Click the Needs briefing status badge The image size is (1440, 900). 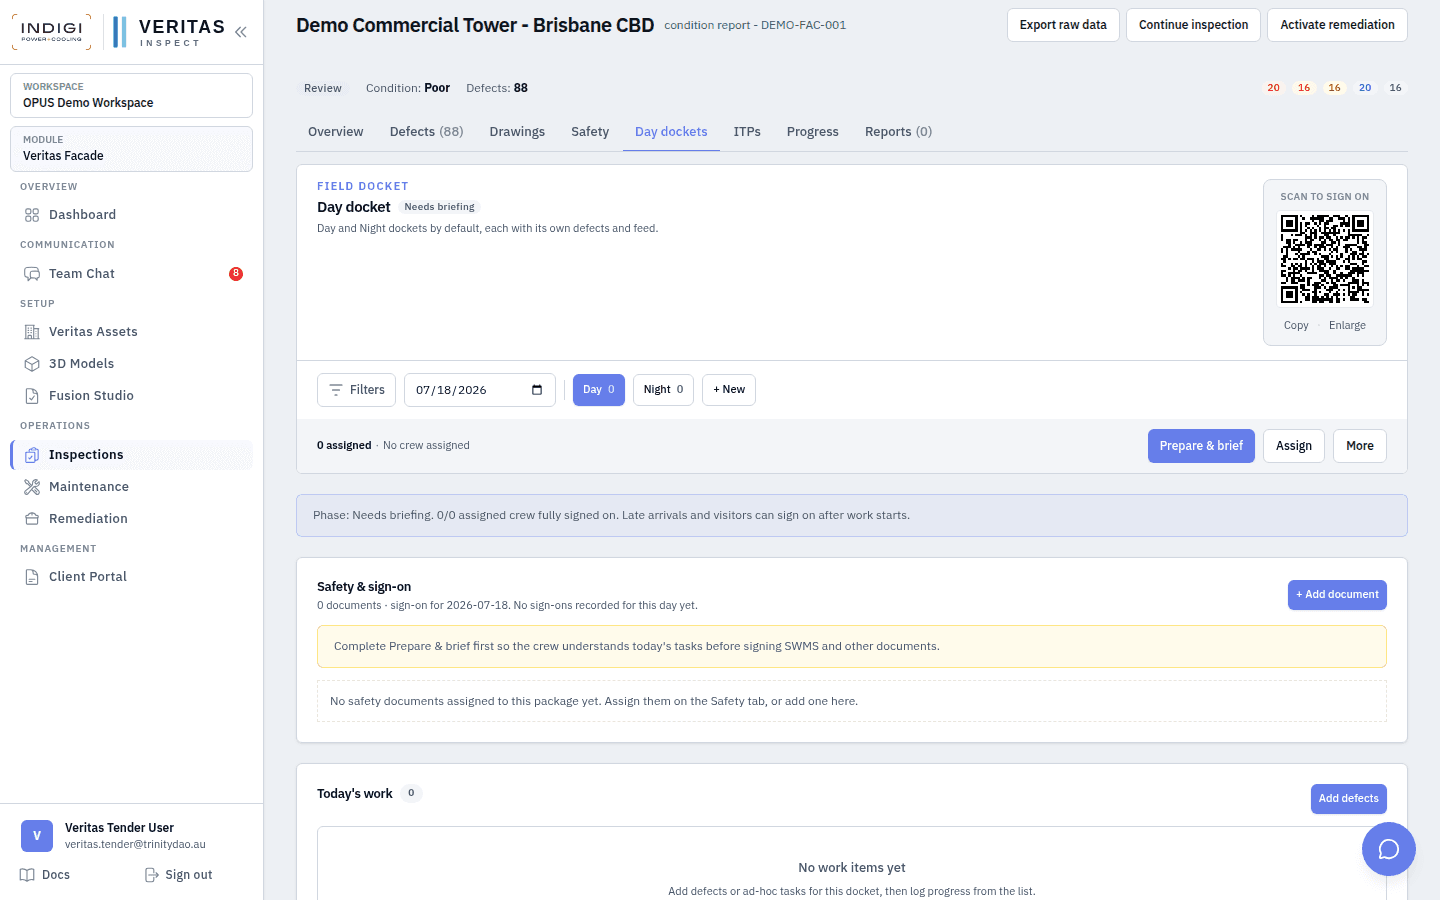[440, 207]
